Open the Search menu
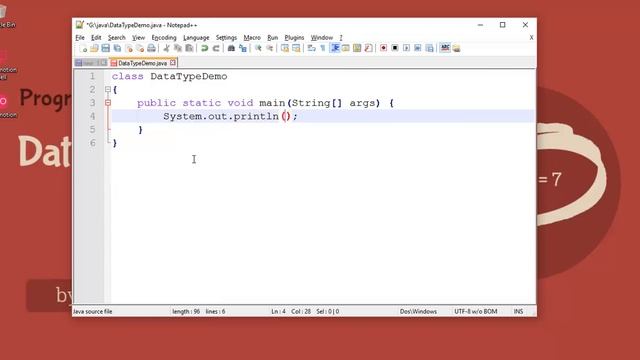Screen dimensions: 640x360 tap(117, 38)
